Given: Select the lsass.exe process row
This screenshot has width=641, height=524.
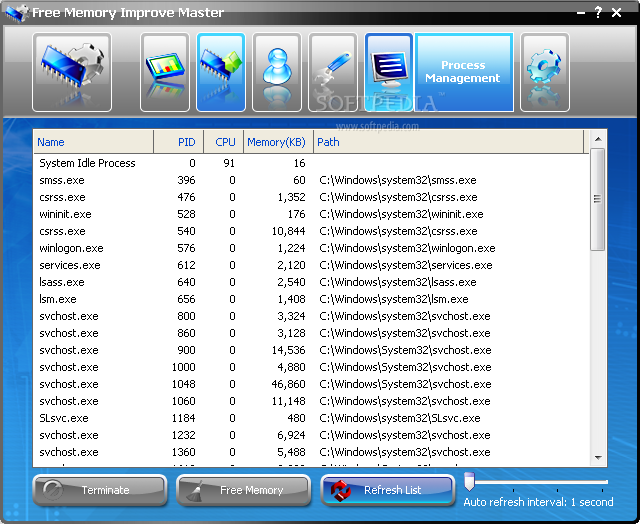Looking at the screenshot, I should (x=312, y=282).
